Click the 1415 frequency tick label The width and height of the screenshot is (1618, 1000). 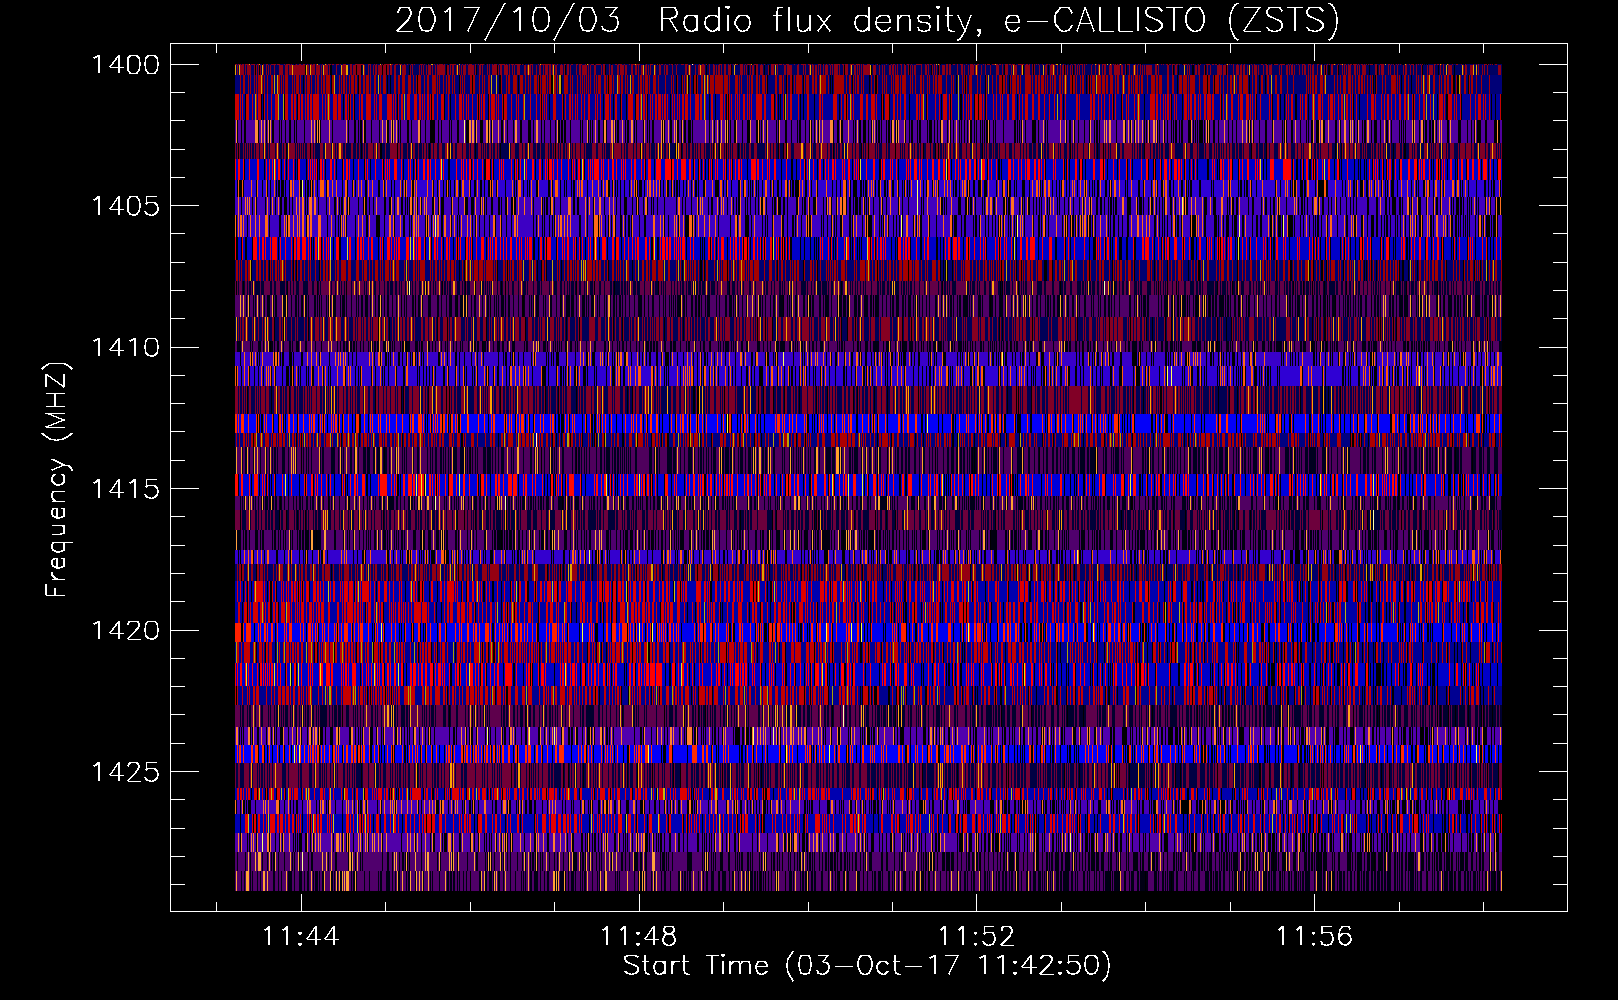tap(125, 489)
